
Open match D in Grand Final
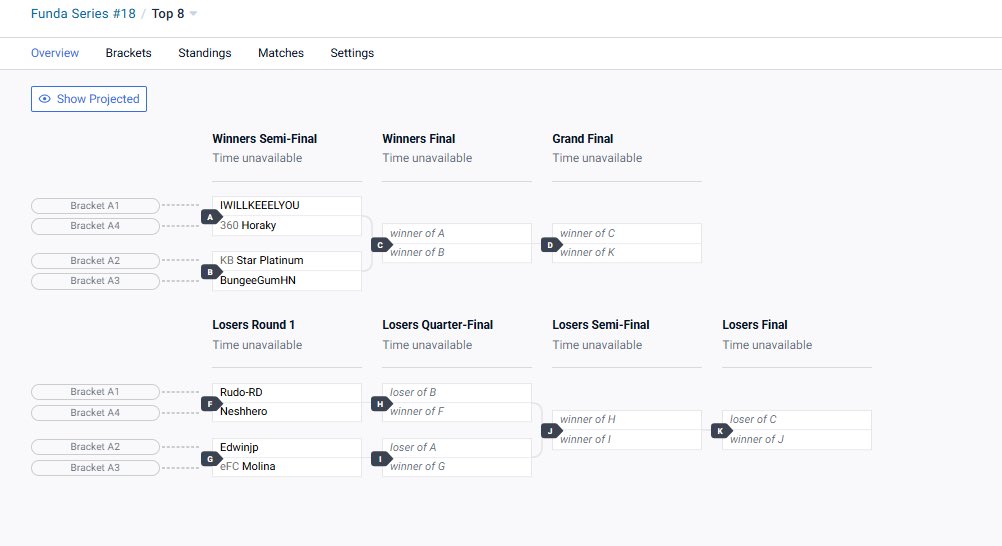coord(550,244)
